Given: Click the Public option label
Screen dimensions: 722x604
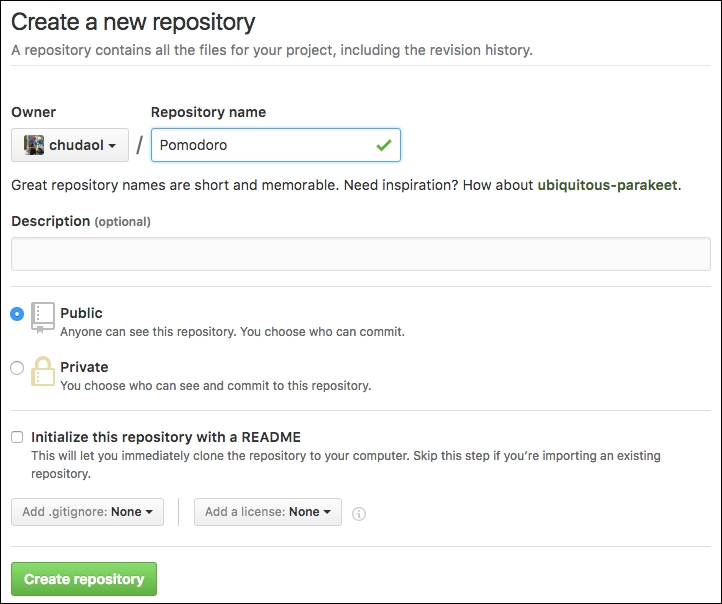Looking at the screenshot, I should (x=81, y=313).
